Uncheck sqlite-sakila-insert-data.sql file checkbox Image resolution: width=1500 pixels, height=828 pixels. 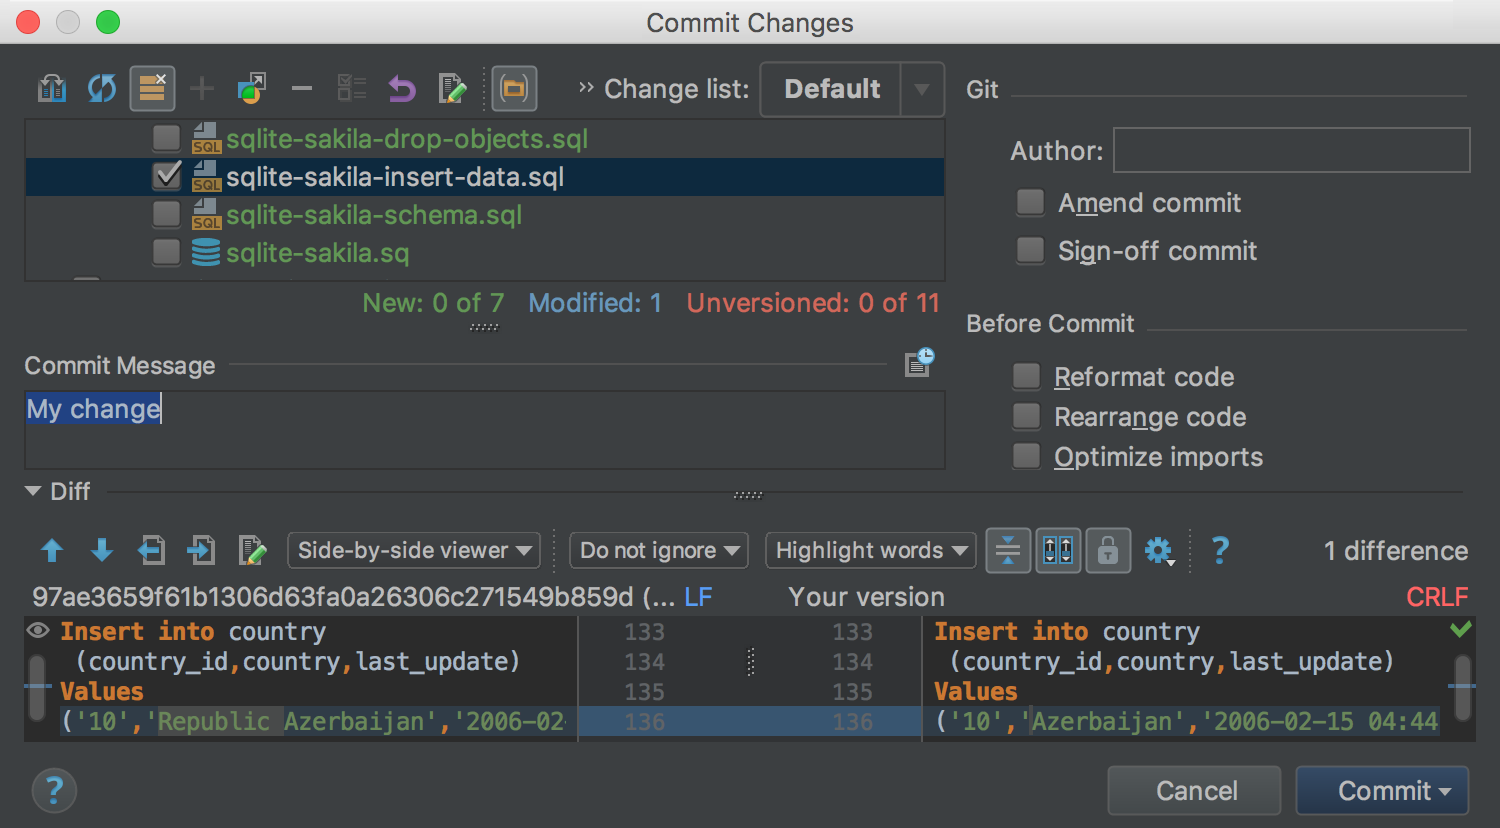pos(167,176)
